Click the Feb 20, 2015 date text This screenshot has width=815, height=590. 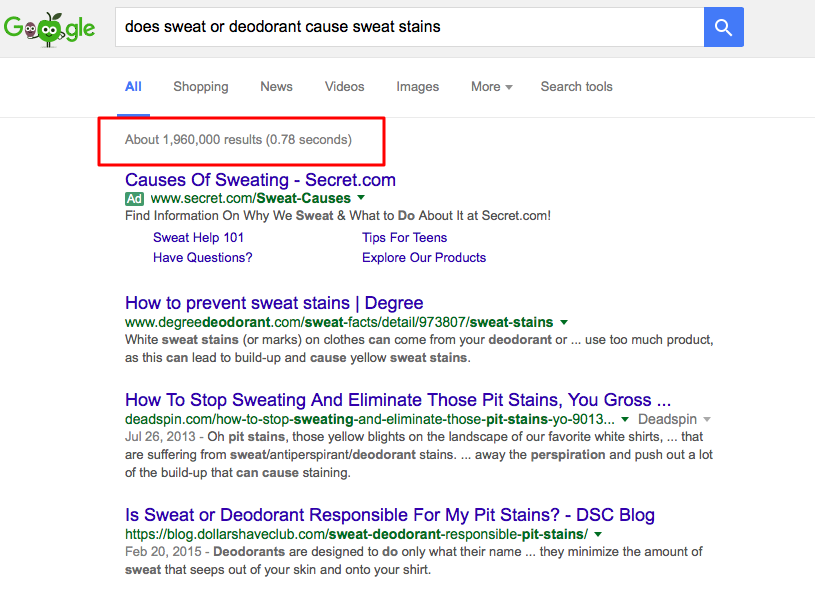[x=163, y=552]
